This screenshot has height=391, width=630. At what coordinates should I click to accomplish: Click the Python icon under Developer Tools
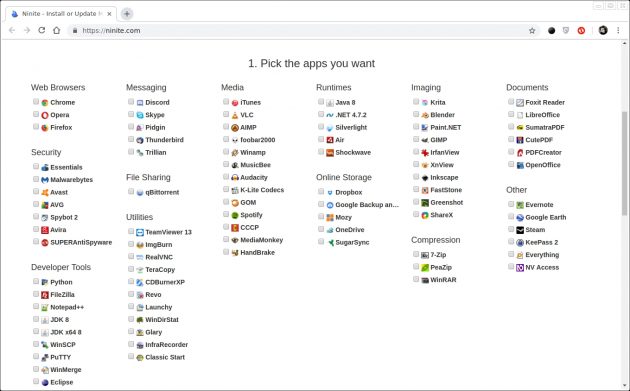pos(45,283)
